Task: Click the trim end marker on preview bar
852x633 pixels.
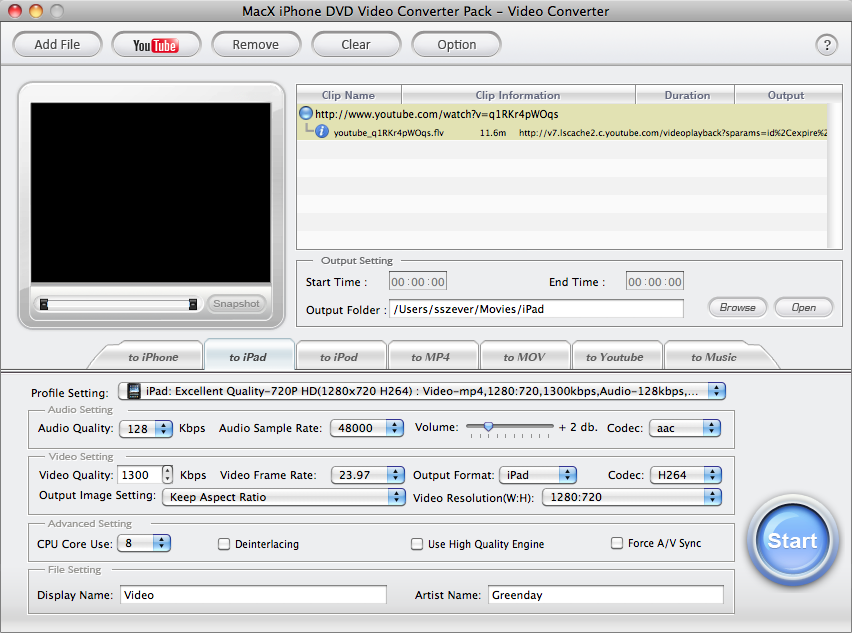Action: [x=192, y=304]
